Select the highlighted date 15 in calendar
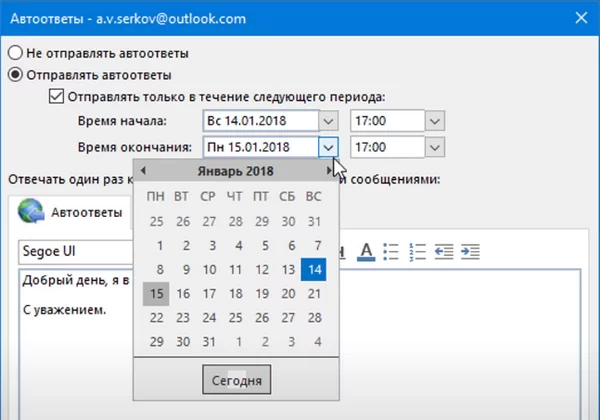 pos(156,293)
